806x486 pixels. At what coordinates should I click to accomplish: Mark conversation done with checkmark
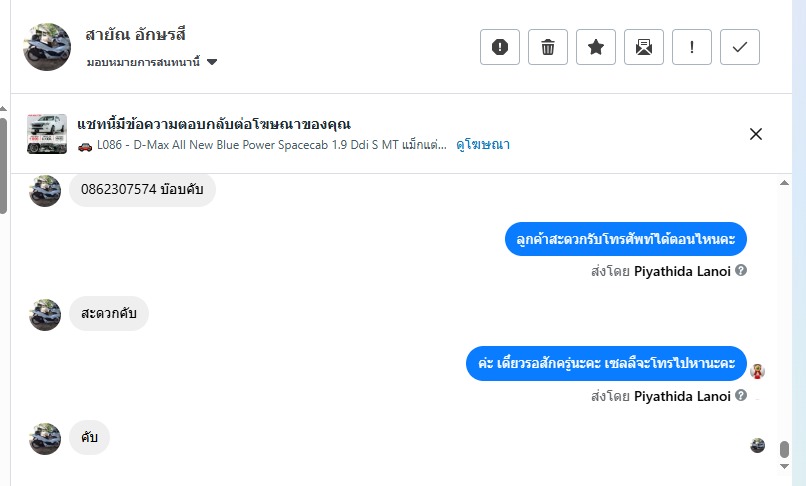coord(740,47)
